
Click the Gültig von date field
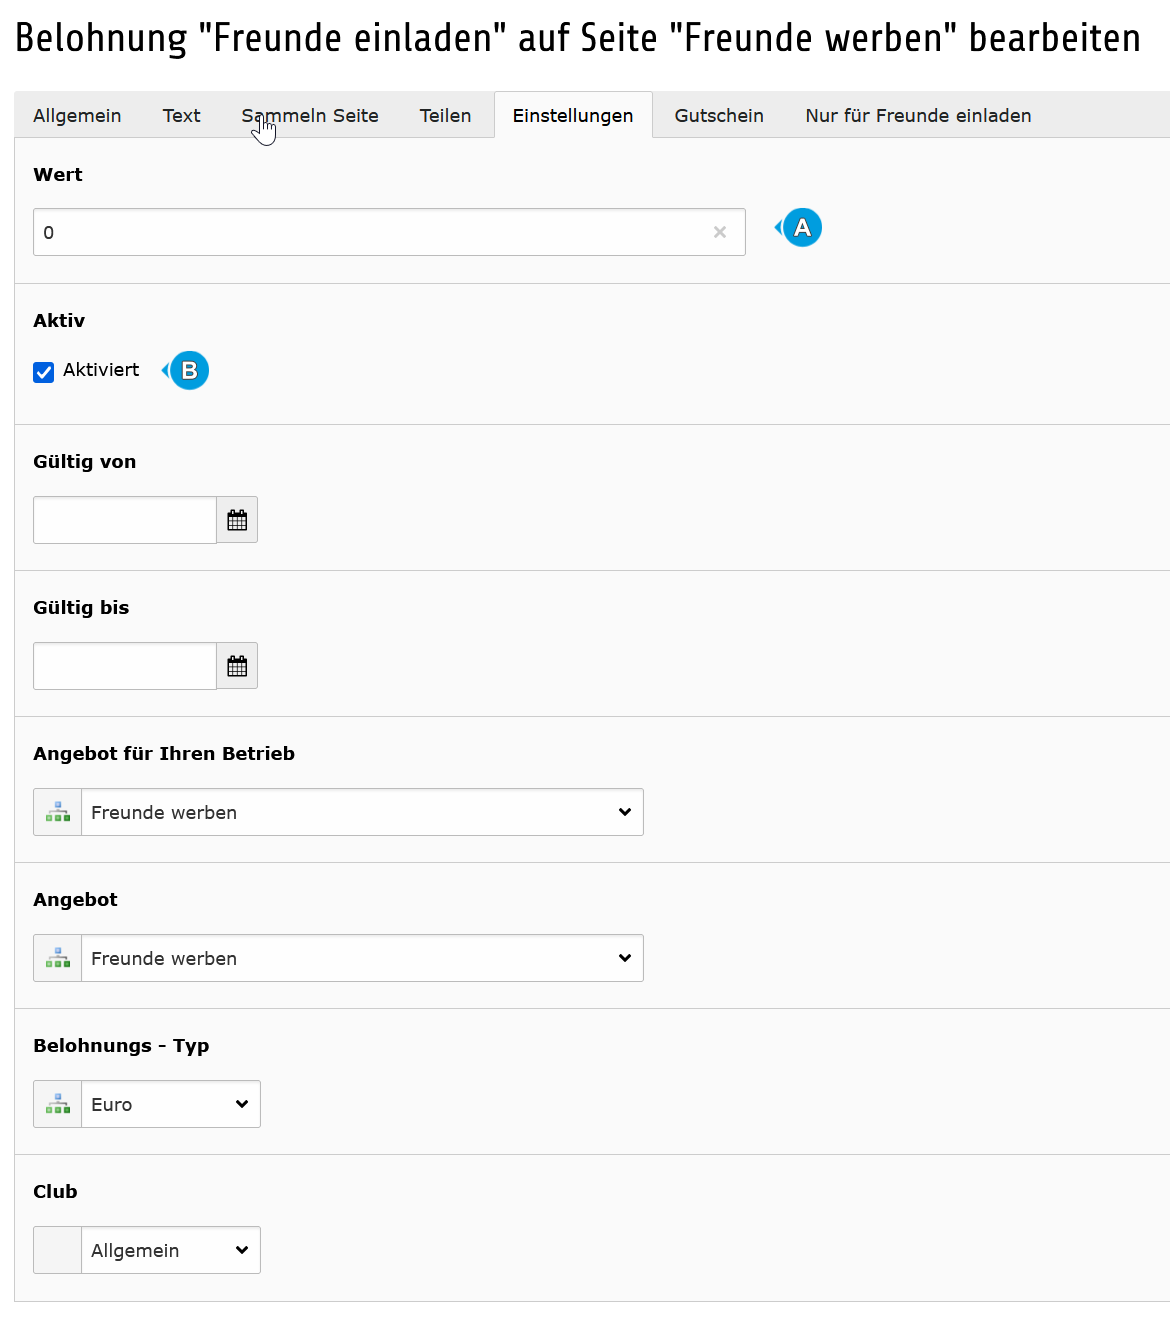pyautogui.click(x=125, y=520)
